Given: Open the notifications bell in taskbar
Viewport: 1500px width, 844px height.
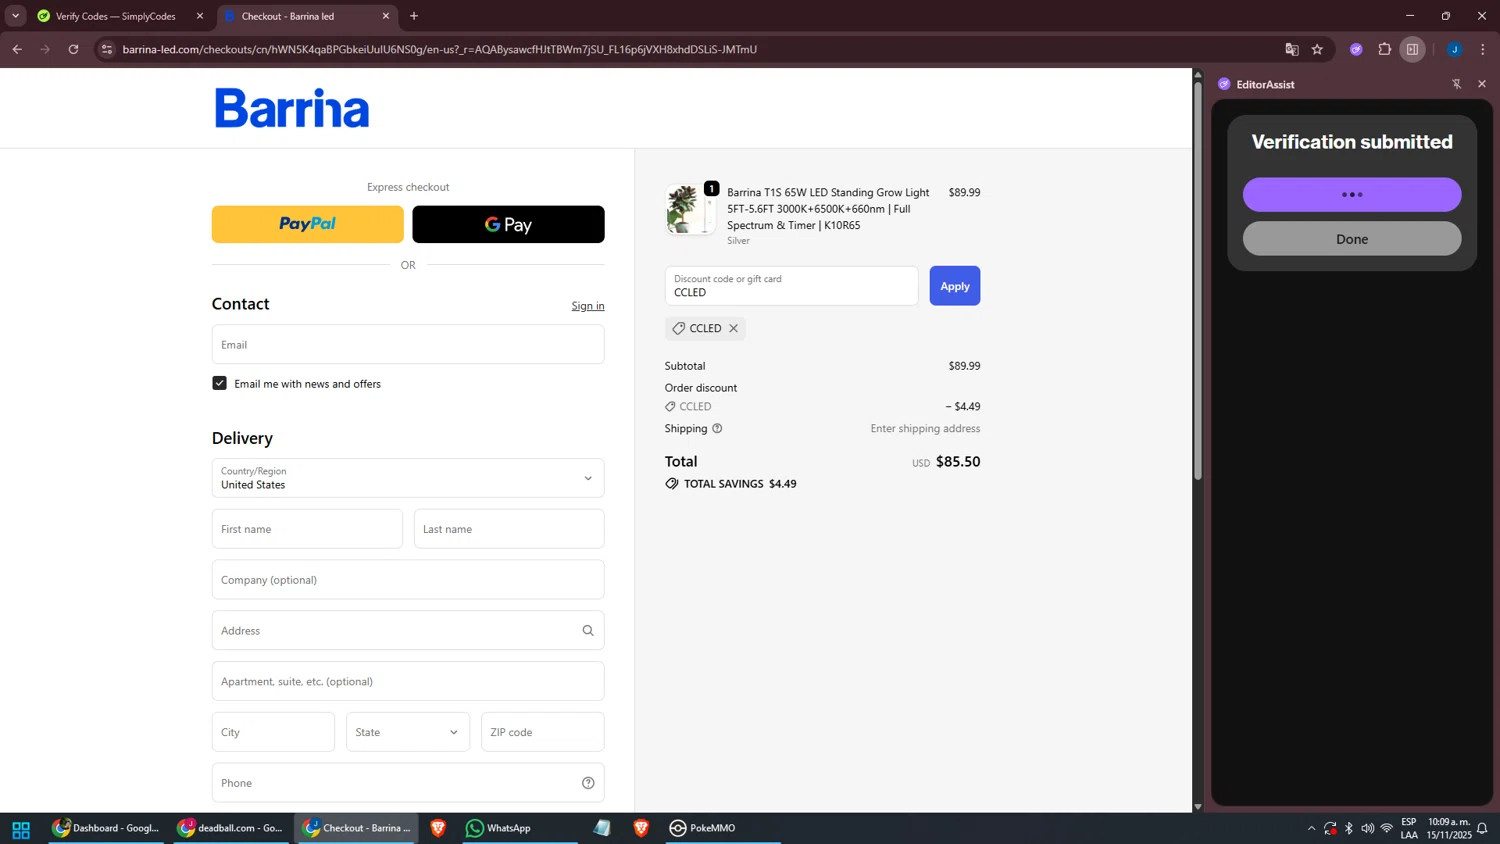Looking at the screenshot, I should 1483,829.
